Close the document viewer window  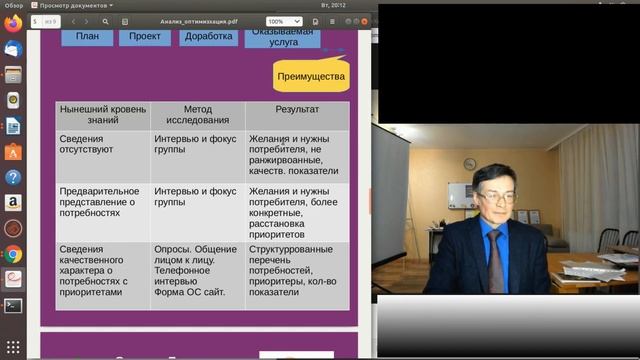[x=364, y=21]
